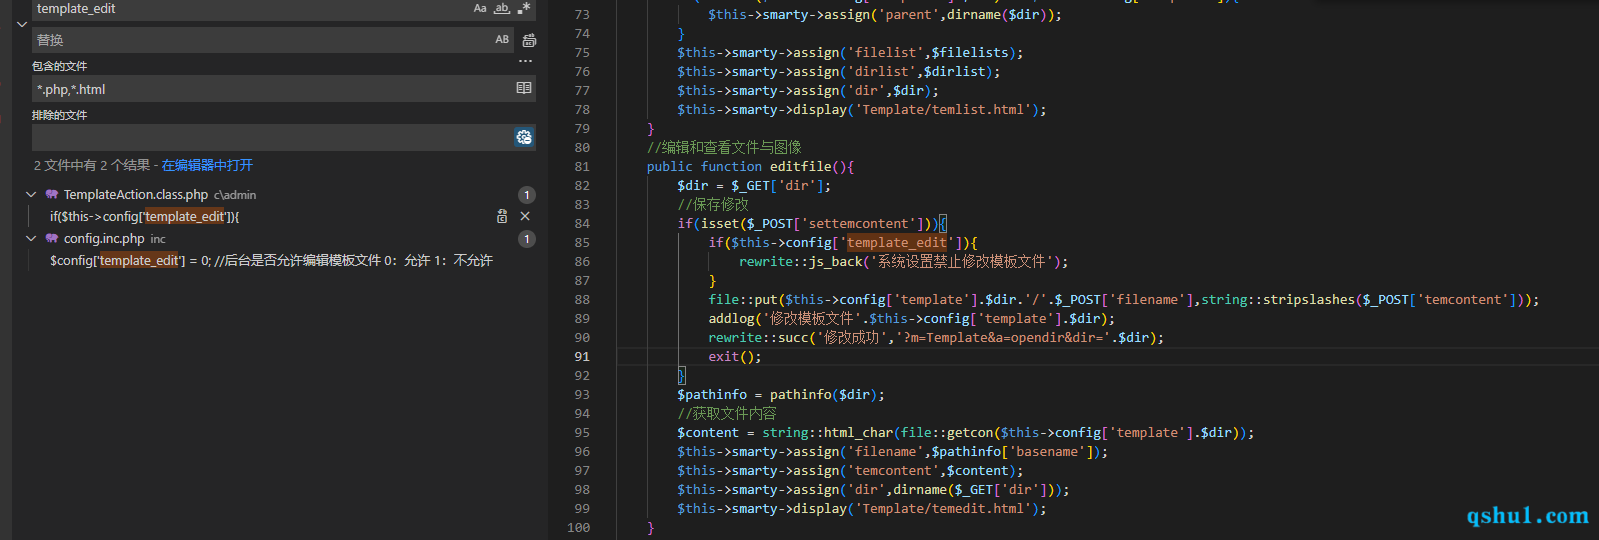1599x540 pixels.
Task: Open TemplateAction.class.php result file
Action: 136,195
